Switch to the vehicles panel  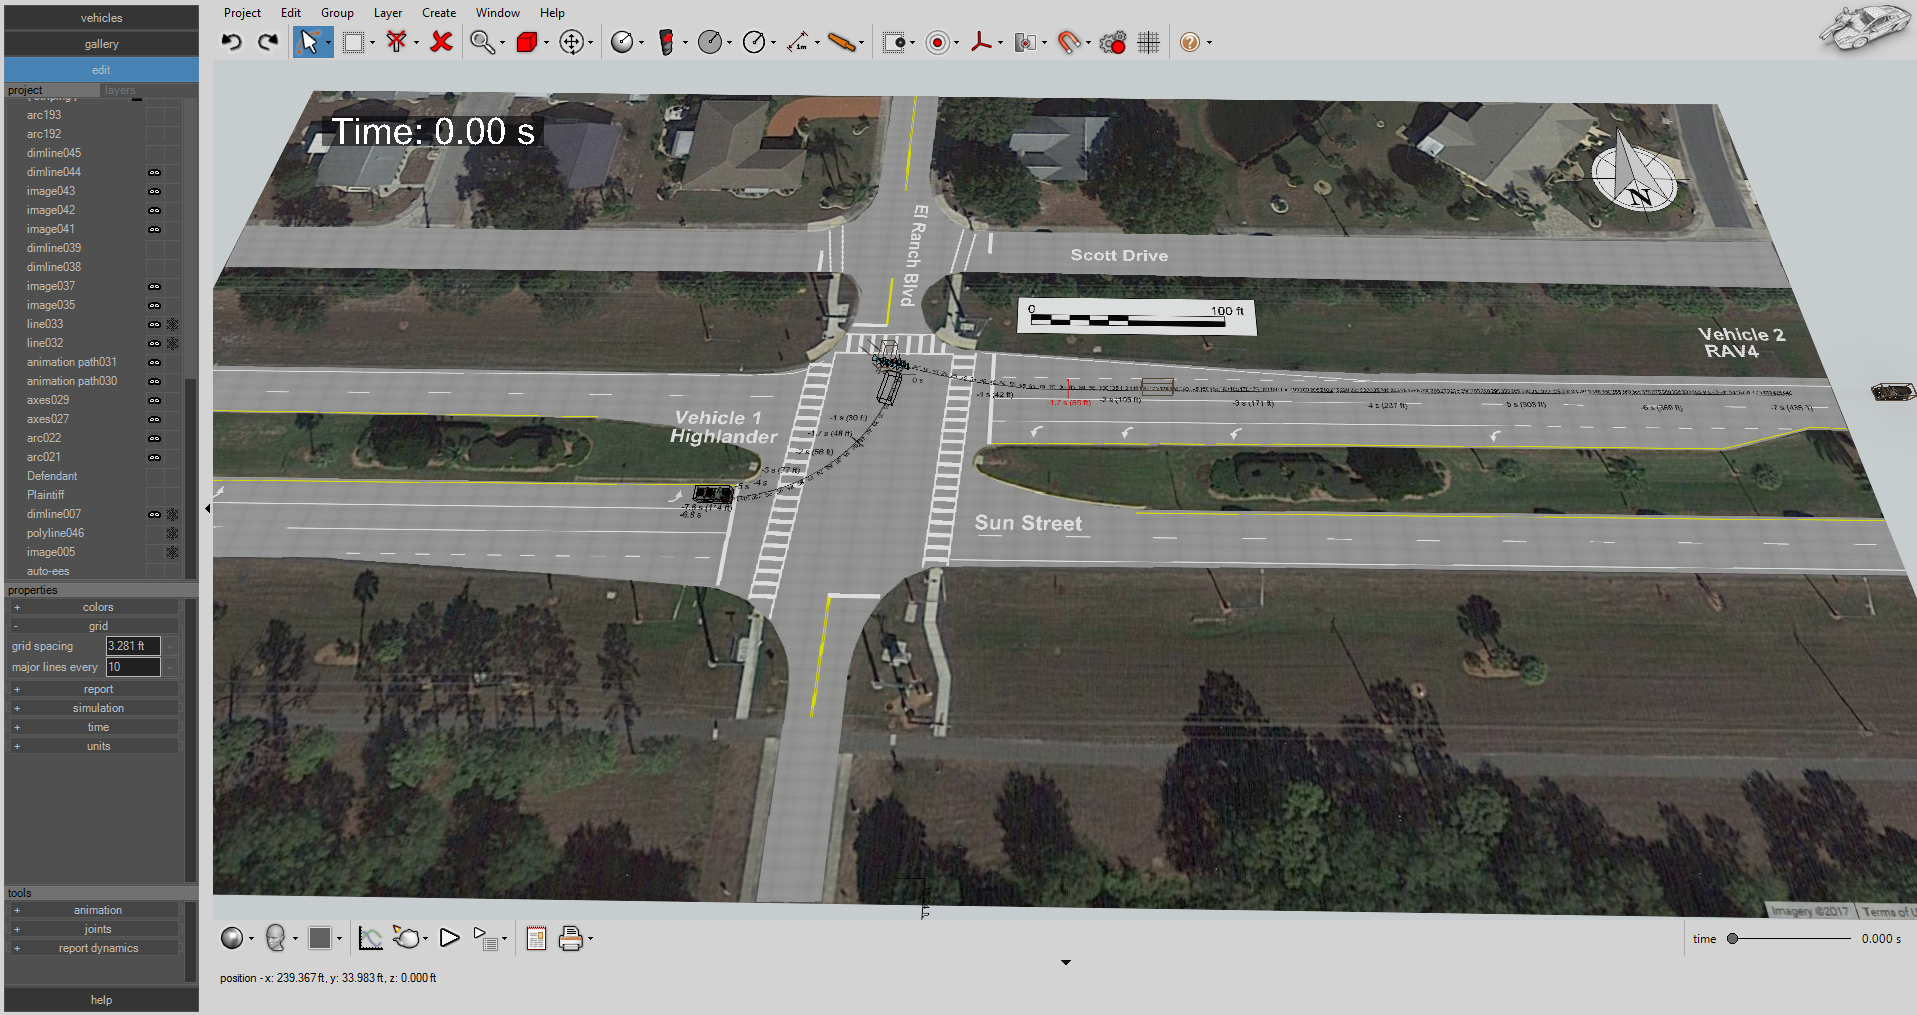pyautogui.click(x=101, y=18)
